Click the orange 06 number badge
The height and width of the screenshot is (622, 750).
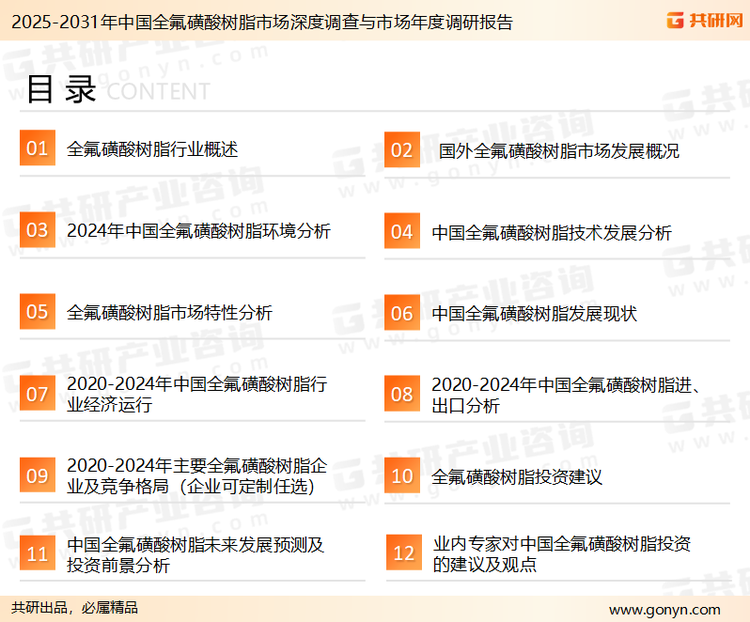402,313
